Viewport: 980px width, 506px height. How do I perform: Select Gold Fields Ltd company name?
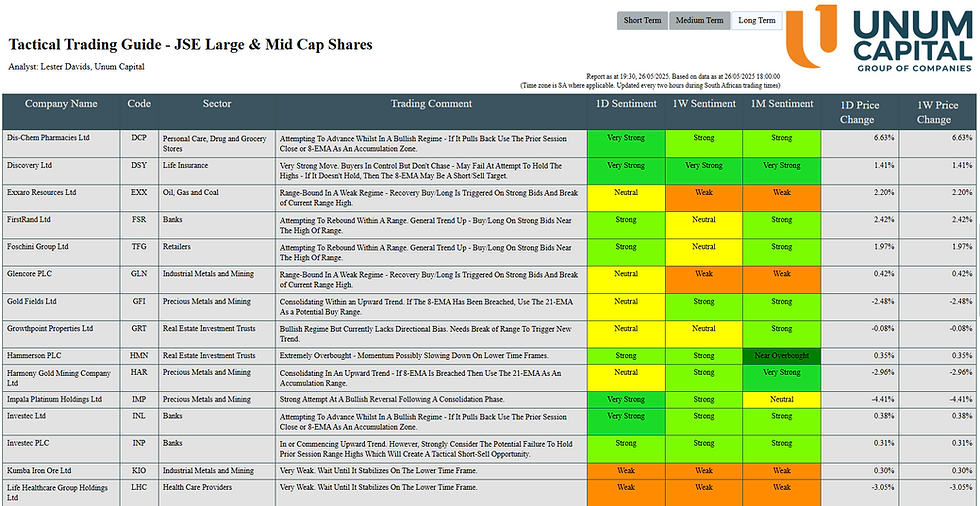pos(32,301)
